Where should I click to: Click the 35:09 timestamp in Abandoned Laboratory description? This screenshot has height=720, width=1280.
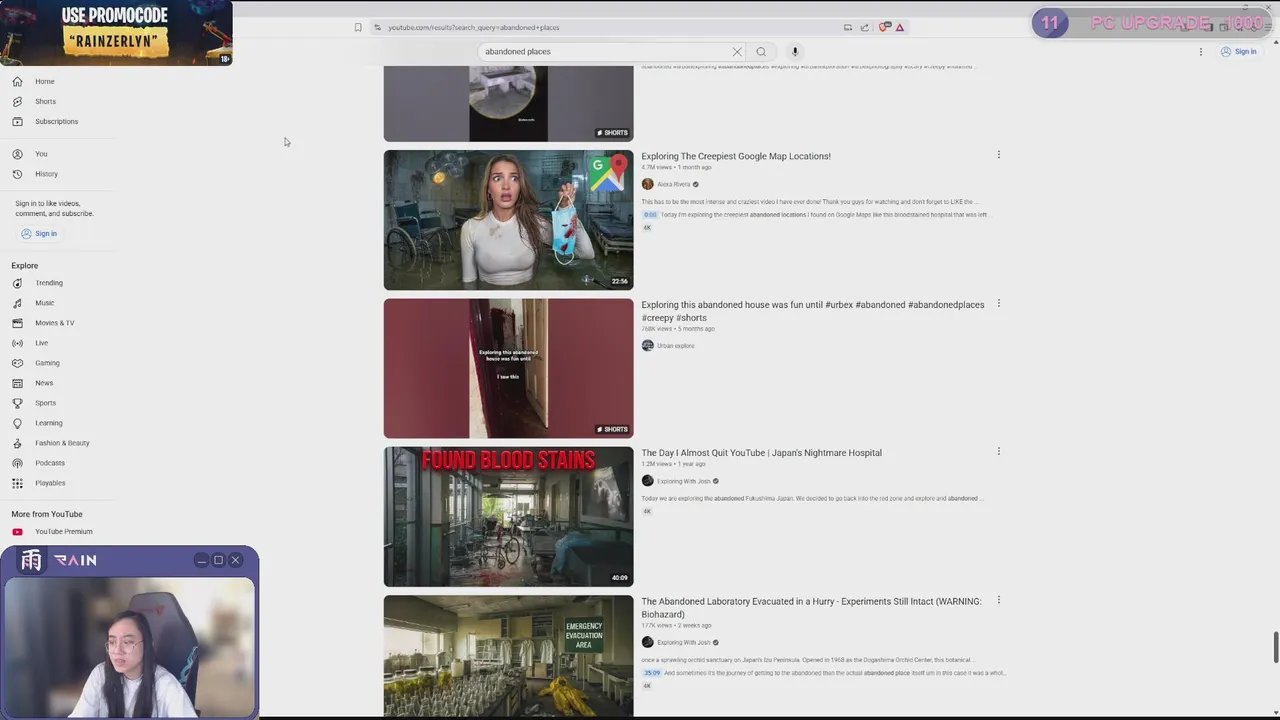pyautogui.click(x=650, y=673)
